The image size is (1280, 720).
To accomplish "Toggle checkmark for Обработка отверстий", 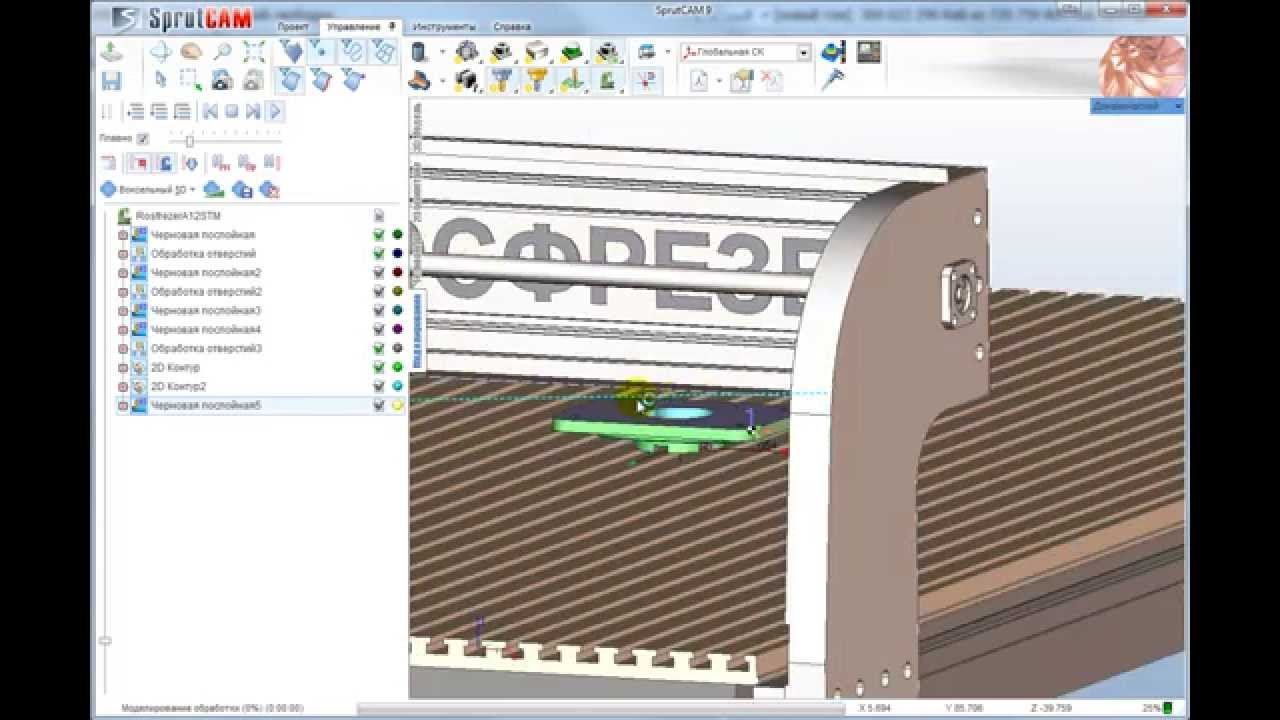I will [379, 254].
